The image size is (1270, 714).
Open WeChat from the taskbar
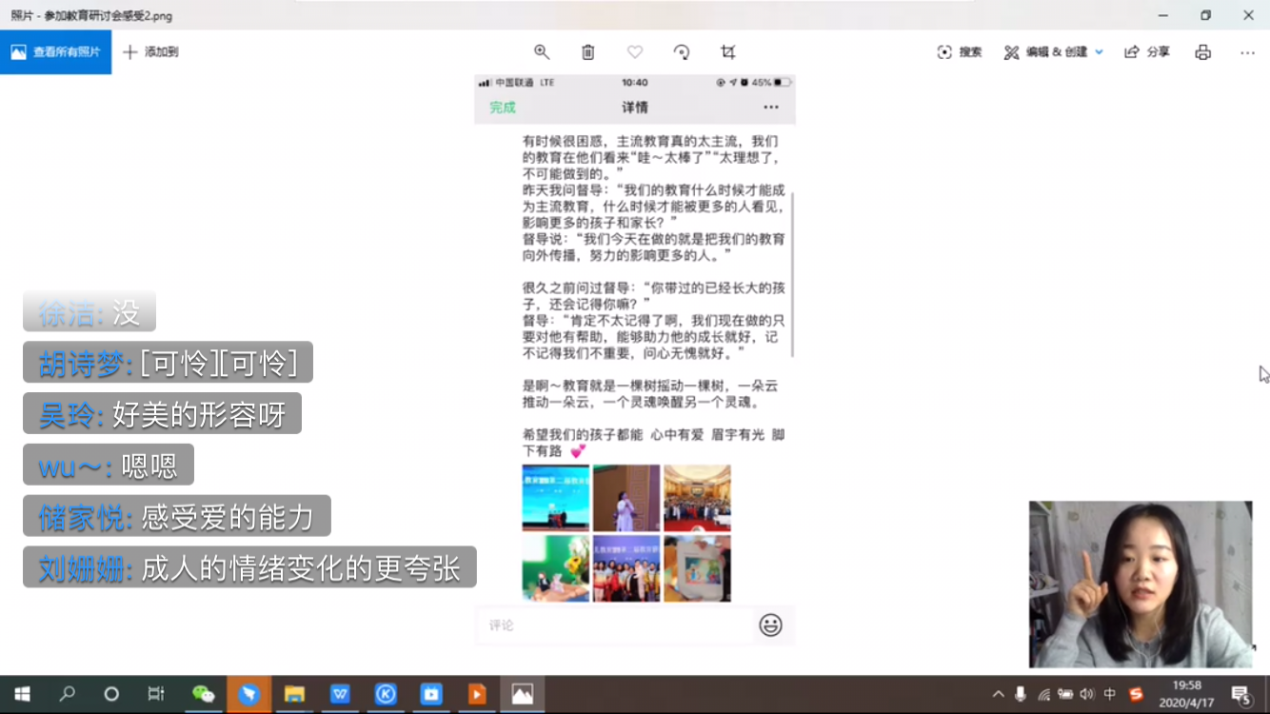tap(203, 694)
